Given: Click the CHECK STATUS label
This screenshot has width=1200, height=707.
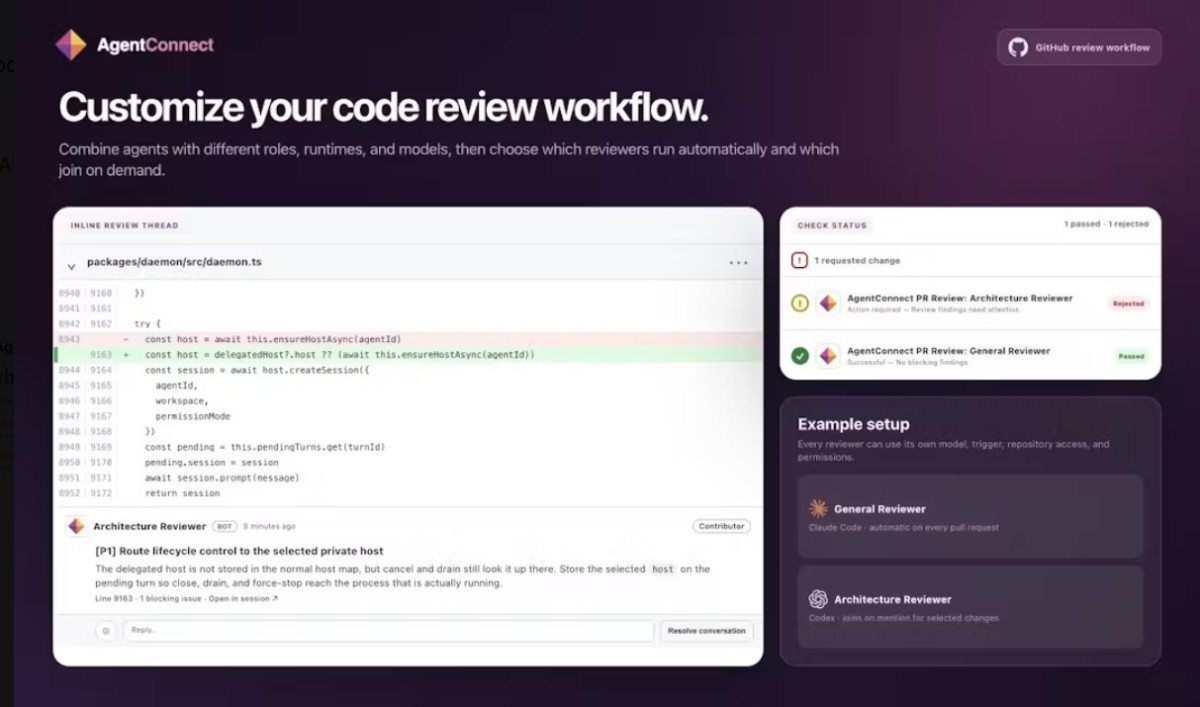Looking at the screenshot, I should tap(832, 225).
